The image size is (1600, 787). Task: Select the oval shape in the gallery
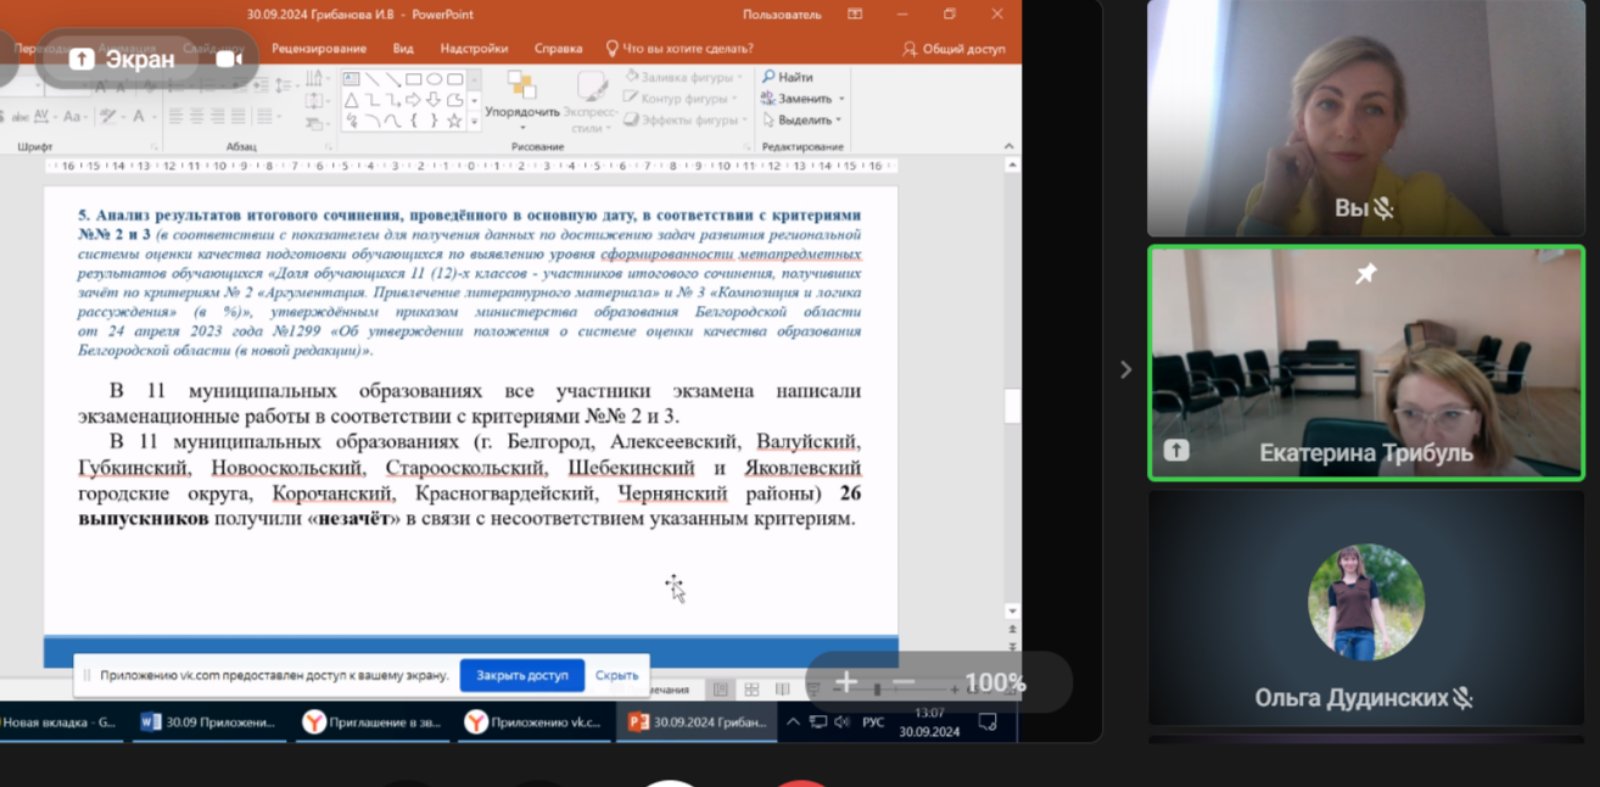pos(434,79)
